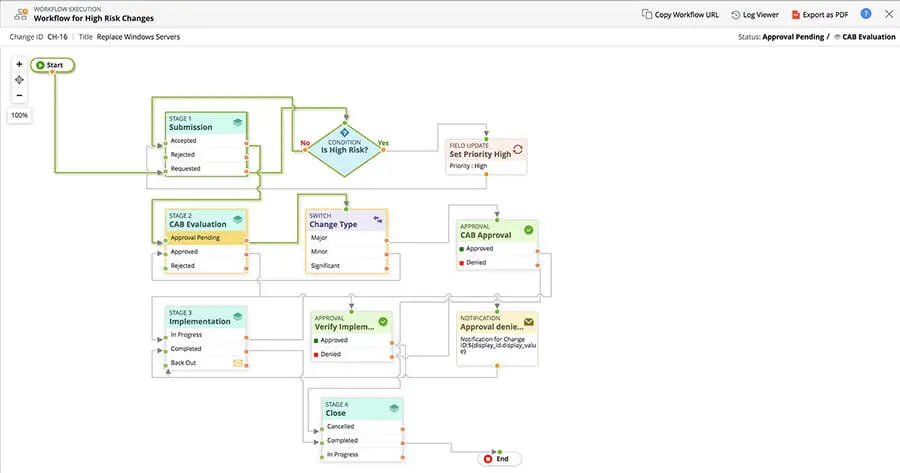The width and height of the screenshot is (900, 473).
Task: Select Cancelled status in Close stage
Action: pyautogui.click(x=362, y=427)
